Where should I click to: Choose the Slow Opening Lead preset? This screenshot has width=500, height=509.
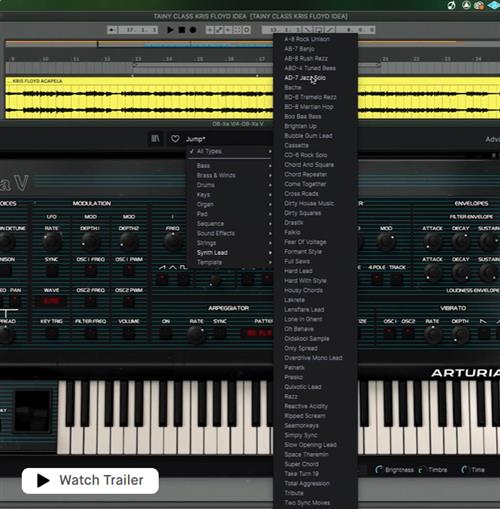point(315,445)
